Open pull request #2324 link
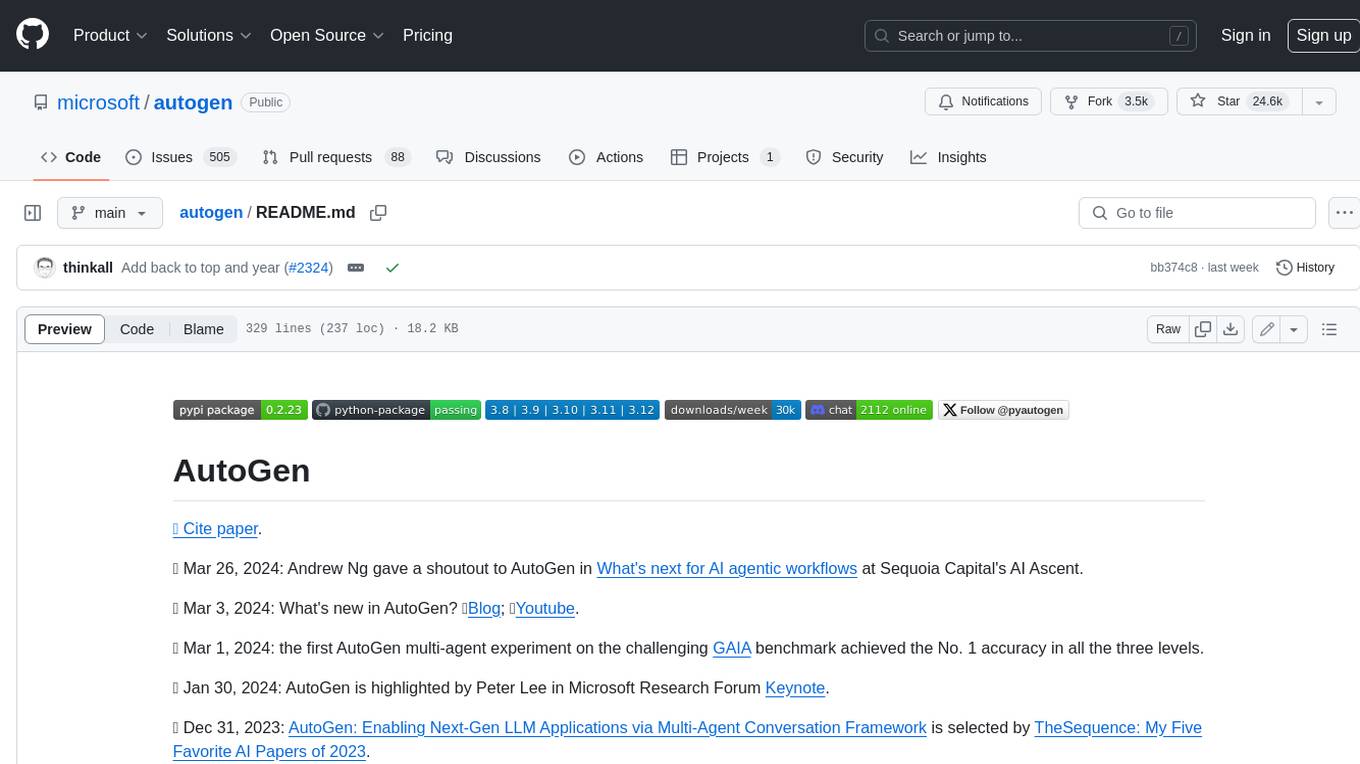 [307, 267]
